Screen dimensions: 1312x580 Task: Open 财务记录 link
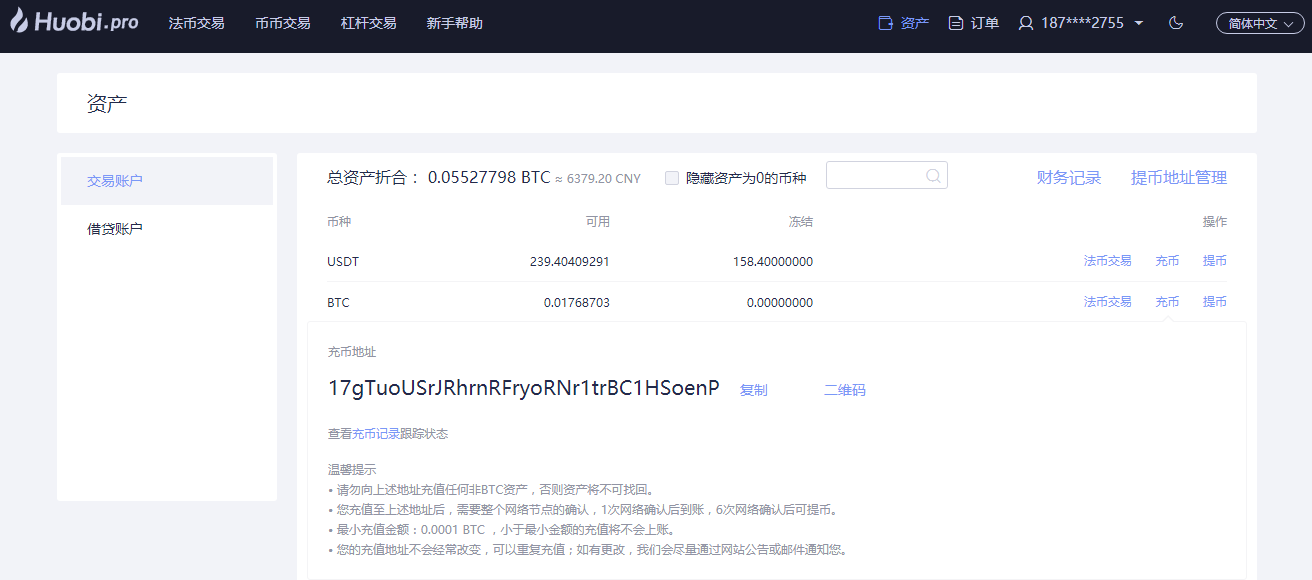[1068, 178]
